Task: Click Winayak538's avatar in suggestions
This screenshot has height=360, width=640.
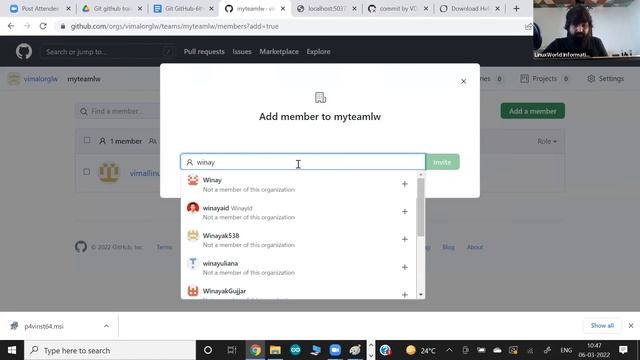Action: click(x=193, y=236)
